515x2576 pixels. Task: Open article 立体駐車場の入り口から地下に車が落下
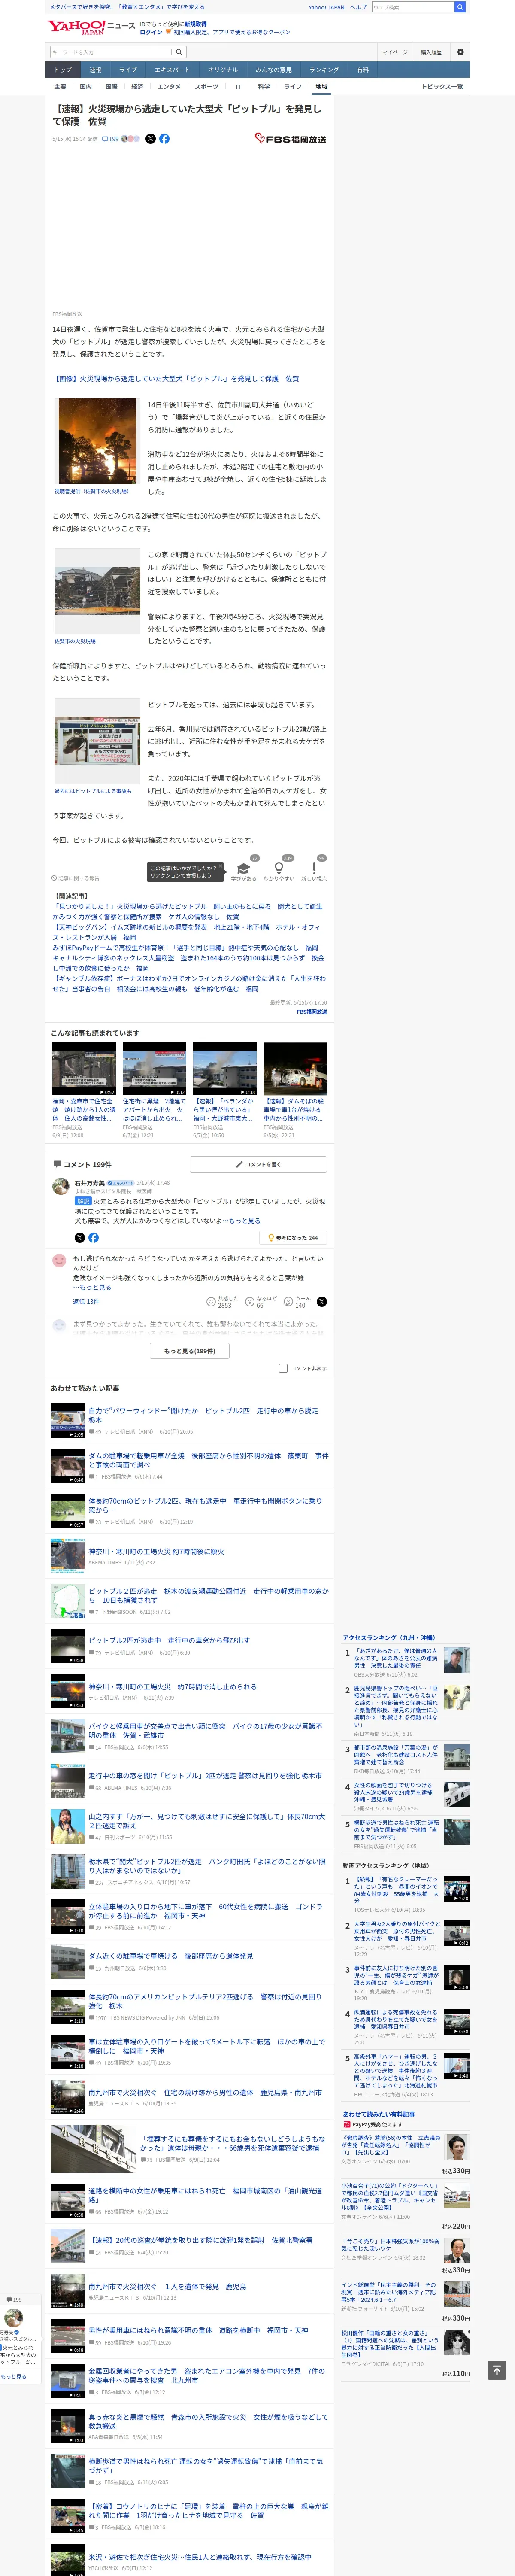click(205, 1911)
